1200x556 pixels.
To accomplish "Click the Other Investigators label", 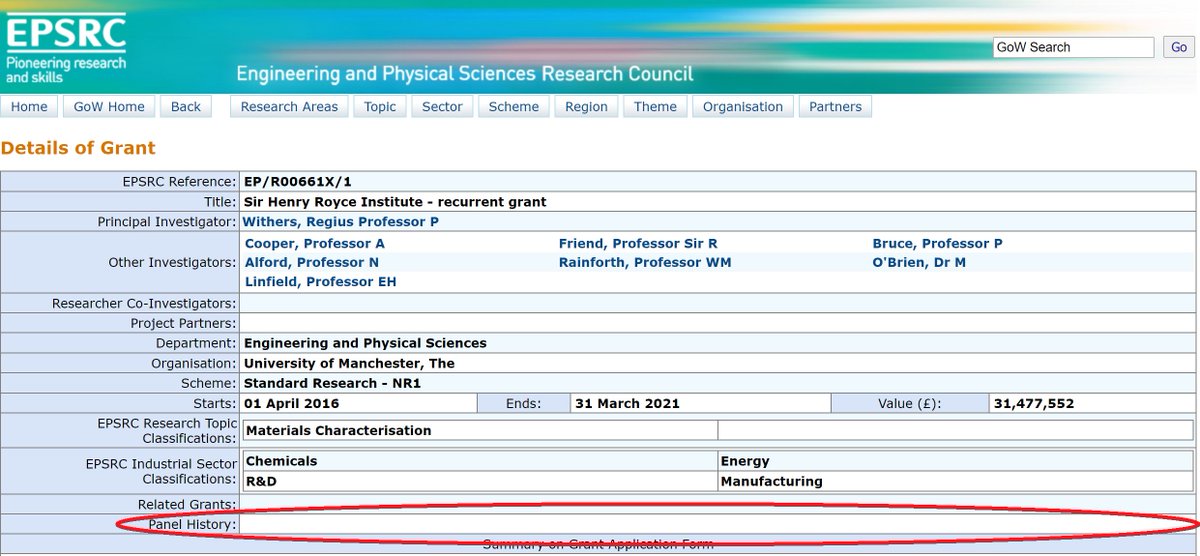I will [173, 262].
